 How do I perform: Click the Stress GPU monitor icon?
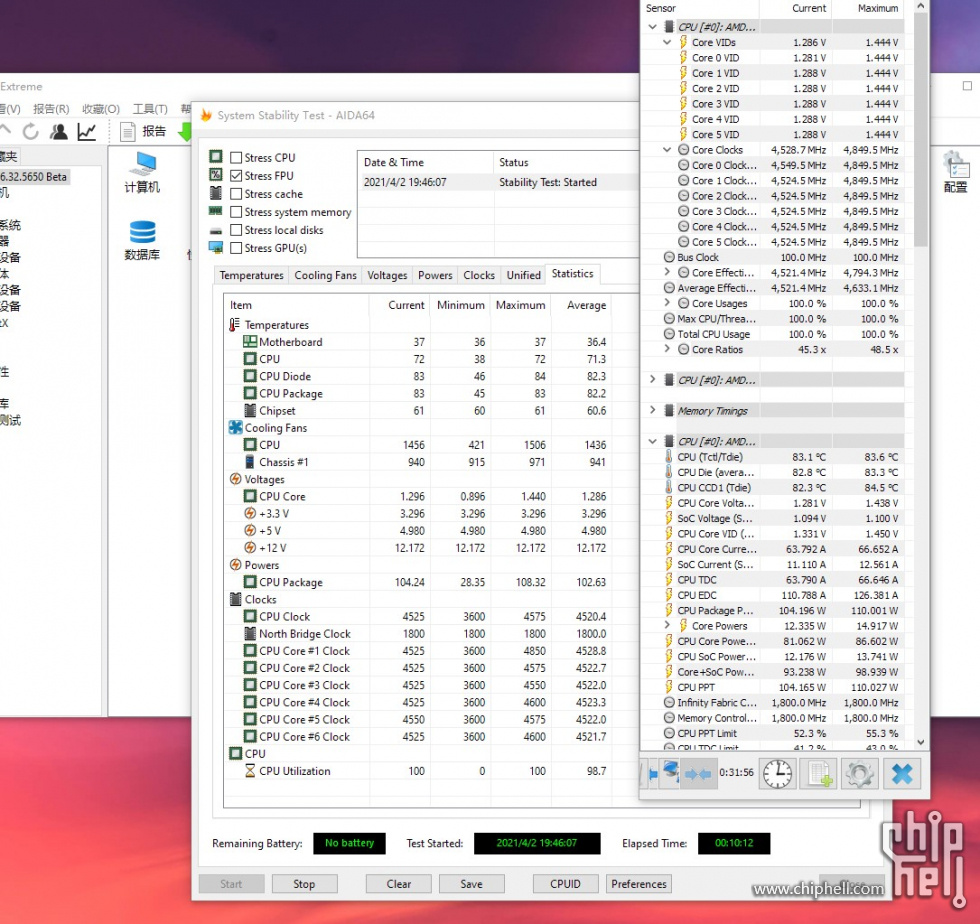pyautogui.click(x=216, y=248)
